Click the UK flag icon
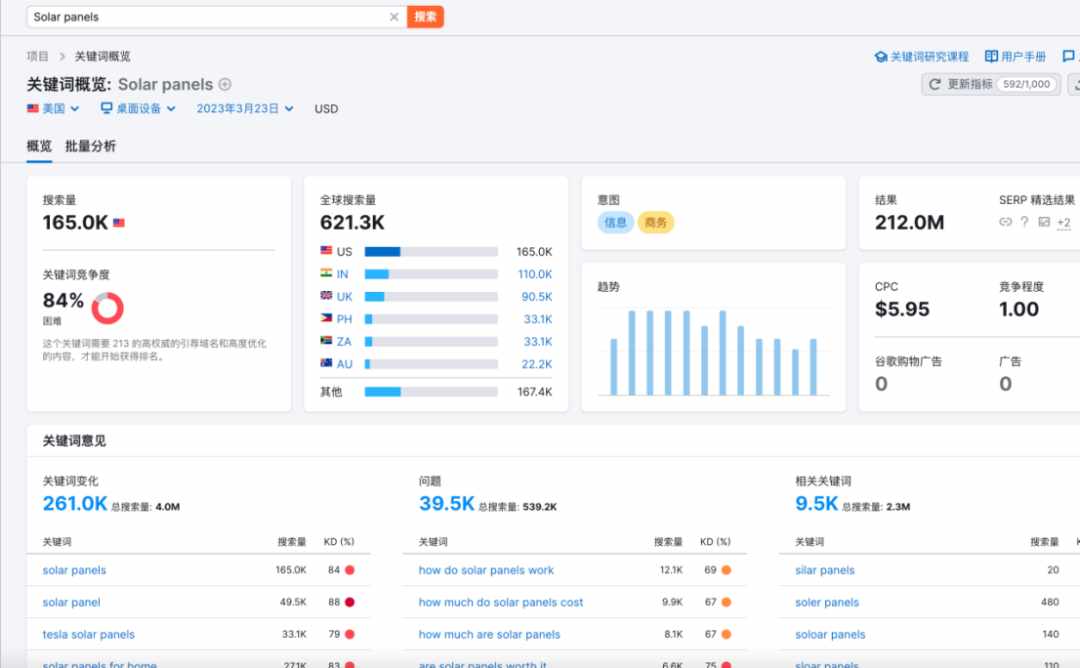Screen dimensions: 1080x668 coord(326,295)
